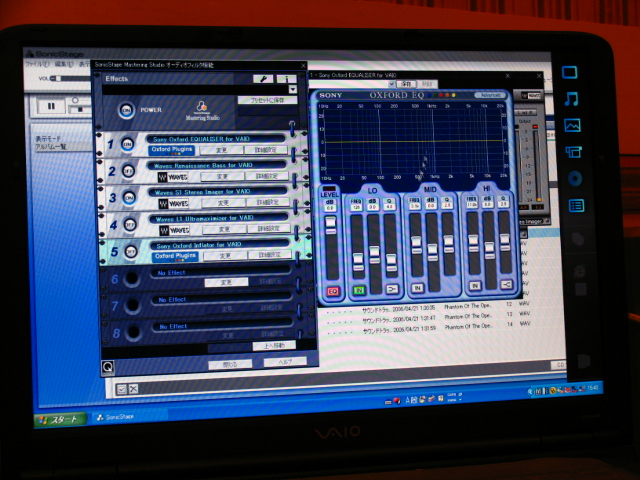Click the Advanced button in Oxford EQ

point(490,95)
